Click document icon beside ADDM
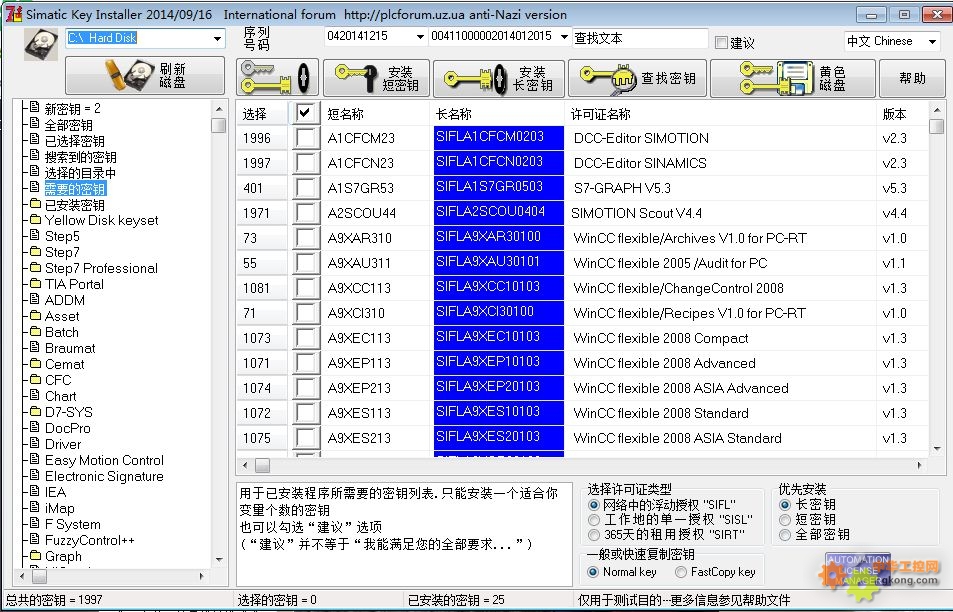The height and width of the screenshot is (612, 953). pyautogui.click(x=35, y=299)
